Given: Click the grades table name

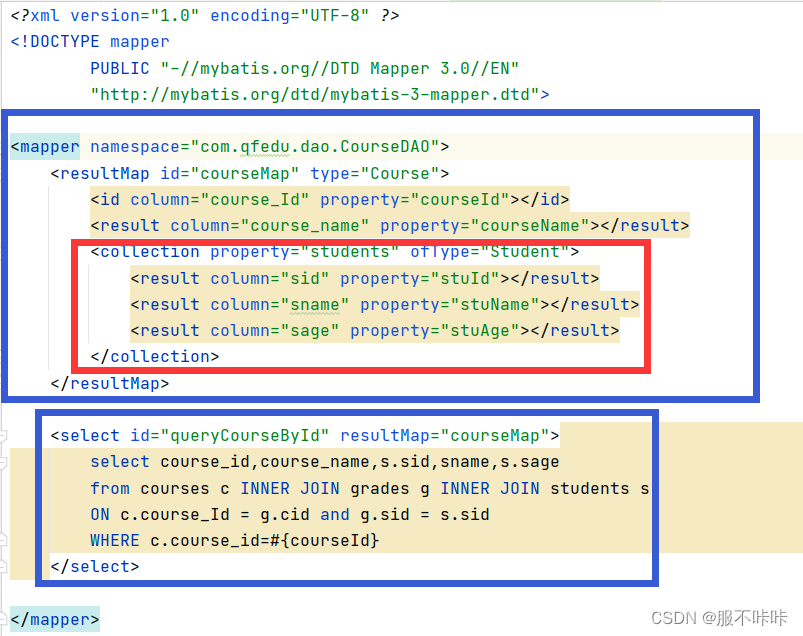Looking at the screenshot, I should tap(380, 489).
